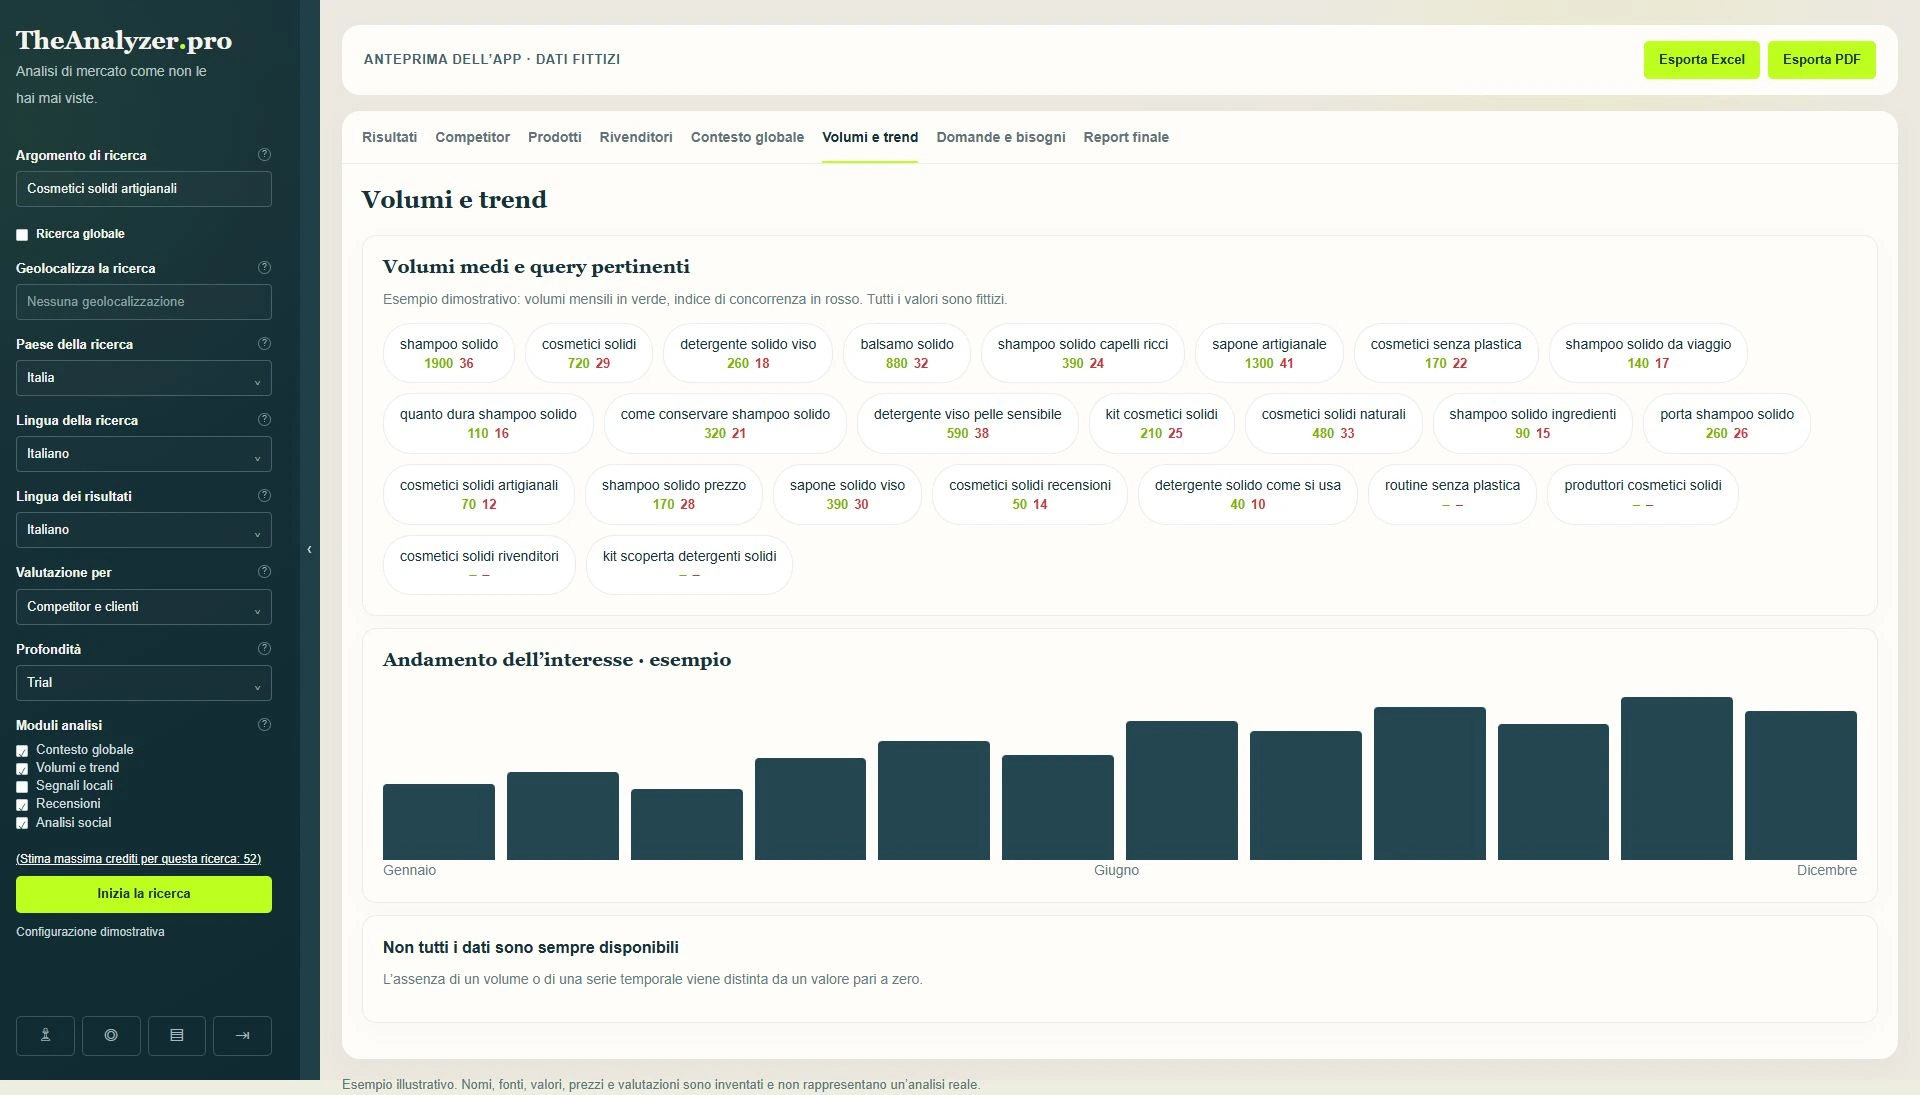Screen dimensions: 1920x1095
Task: Click the arrow-to-bar logout icon in the sidebar footer
Action: (x=242, y=1035)
